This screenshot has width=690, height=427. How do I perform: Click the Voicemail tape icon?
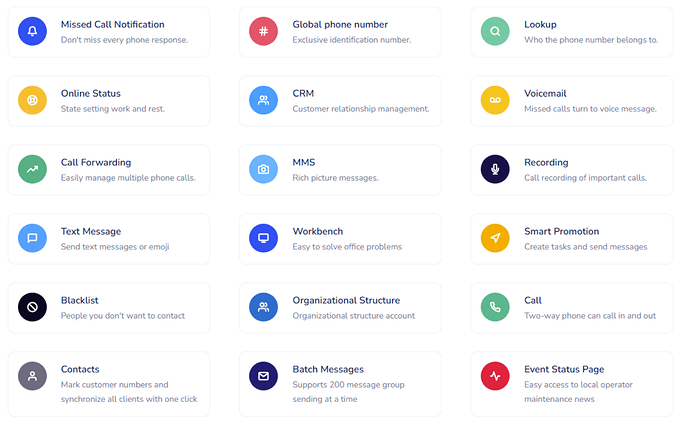pyautogui.click(x=495, y=100)
